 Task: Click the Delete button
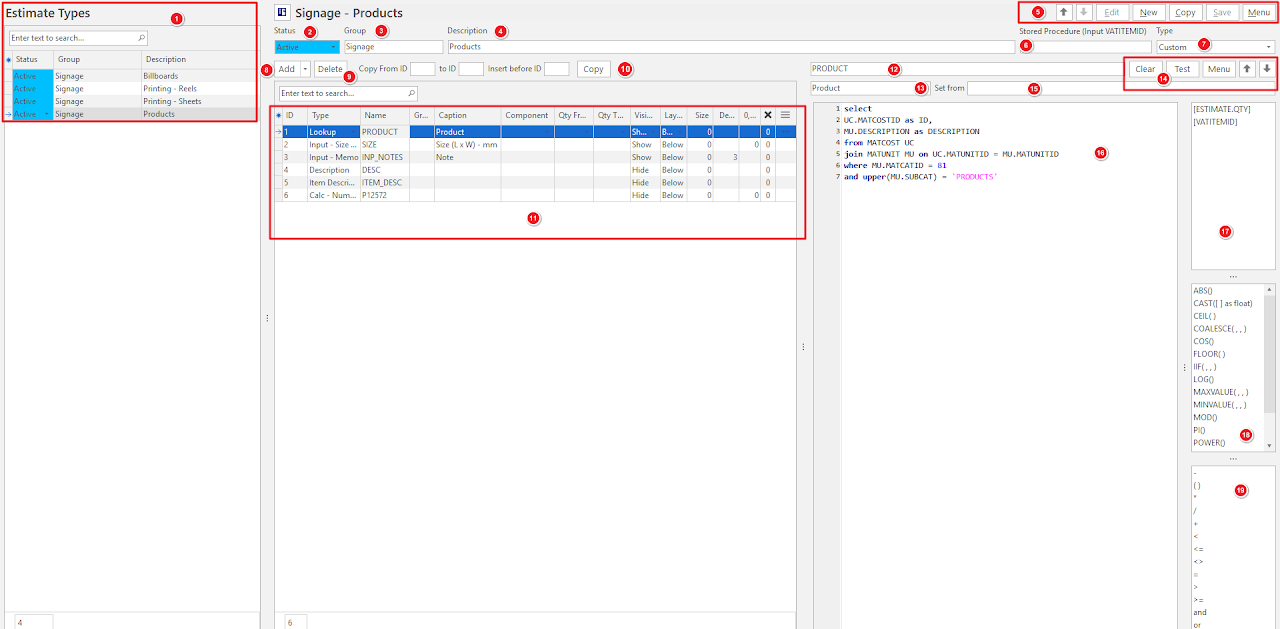329,69
